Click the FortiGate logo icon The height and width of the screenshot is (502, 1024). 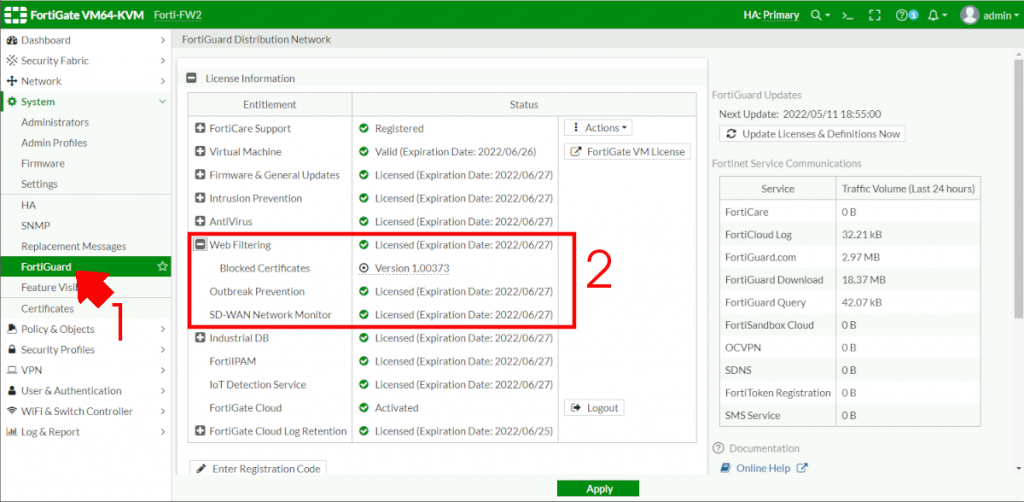click(x=15, y=15)
